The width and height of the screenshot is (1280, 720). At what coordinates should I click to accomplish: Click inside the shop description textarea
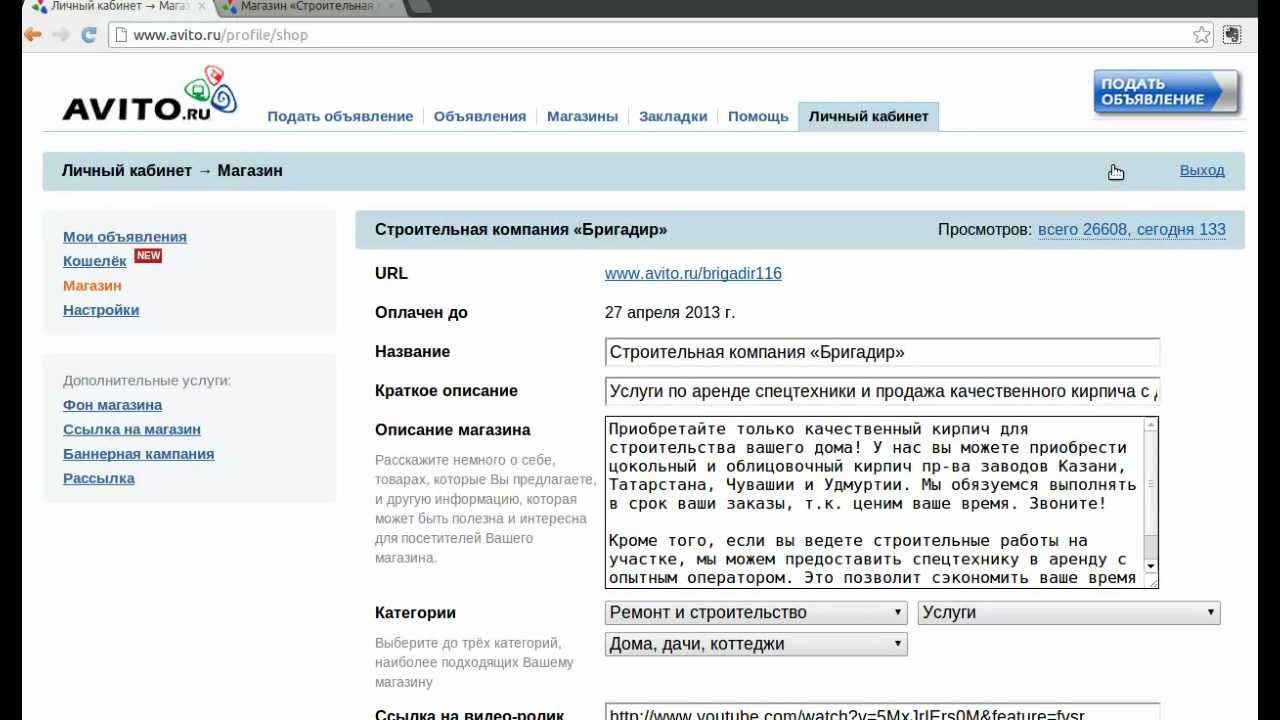coord(874,503)
